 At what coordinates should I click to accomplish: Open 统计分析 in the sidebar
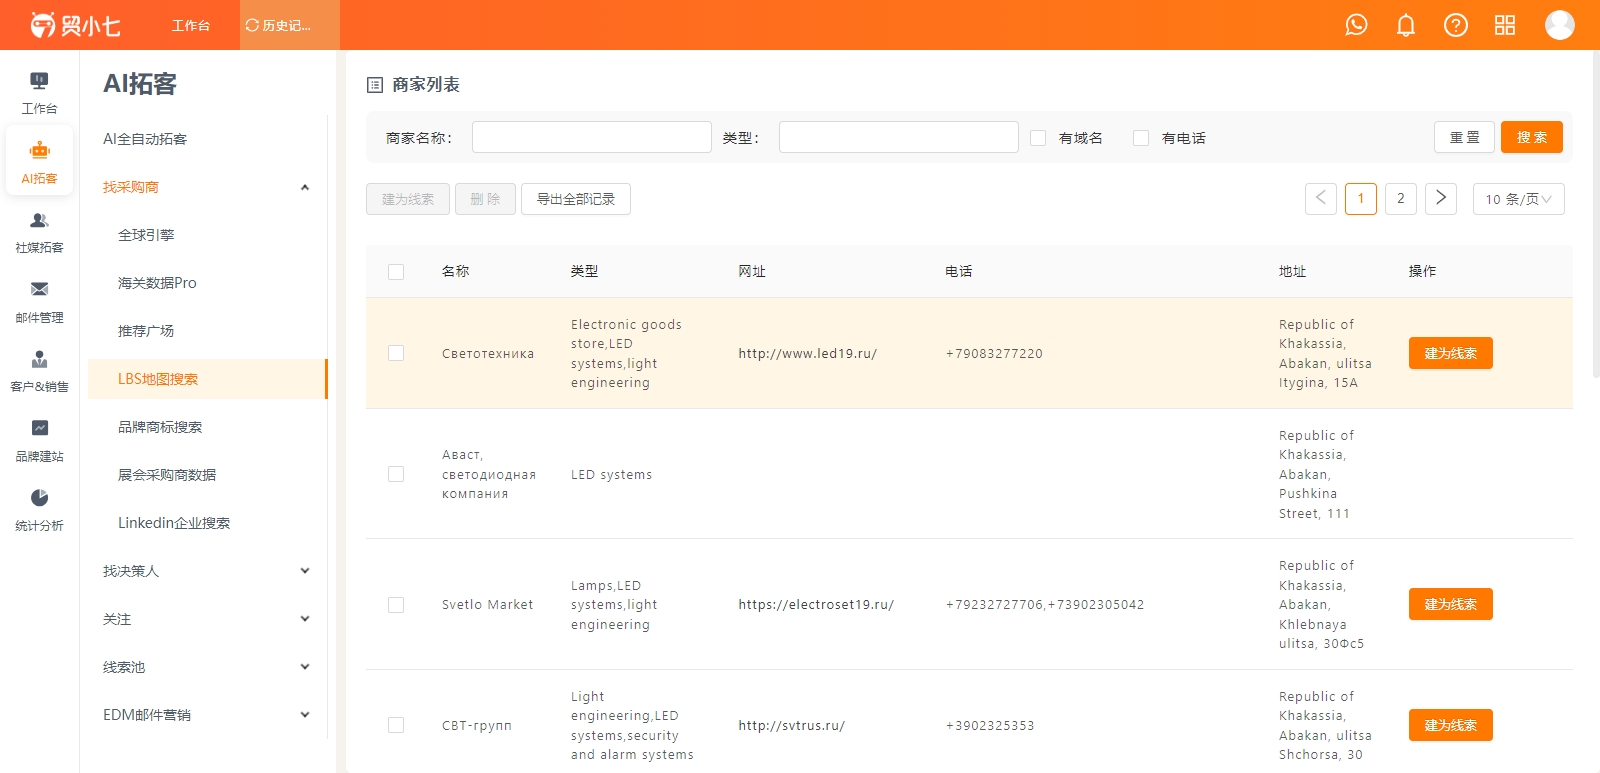(x=39, y=510)
